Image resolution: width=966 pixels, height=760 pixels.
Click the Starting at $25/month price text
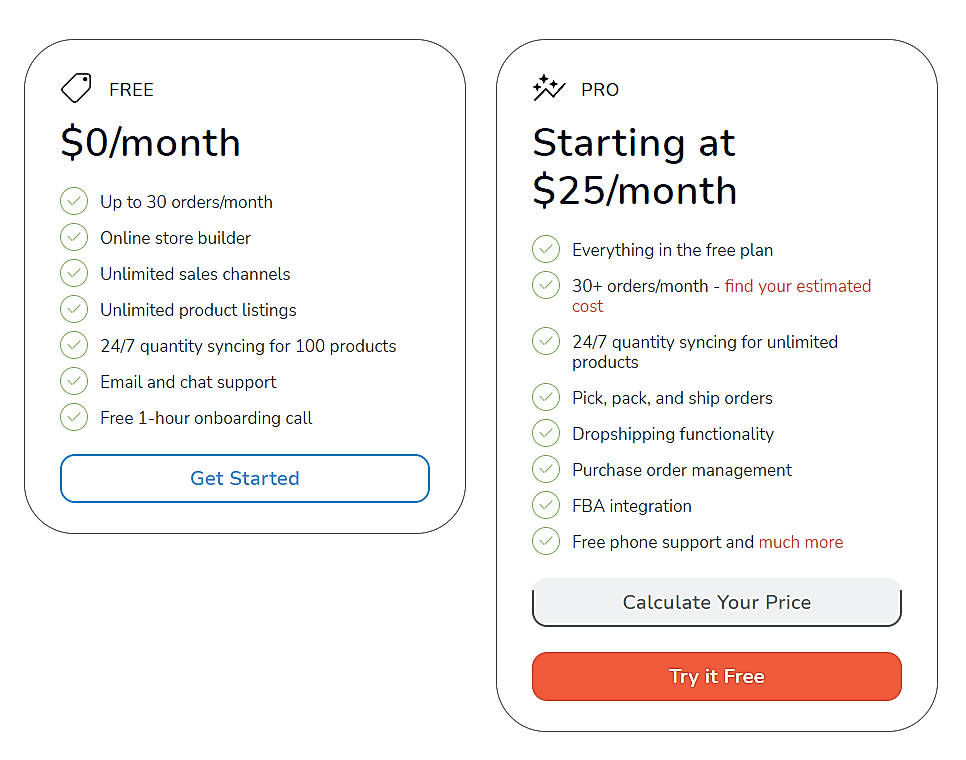pos(634,166)
